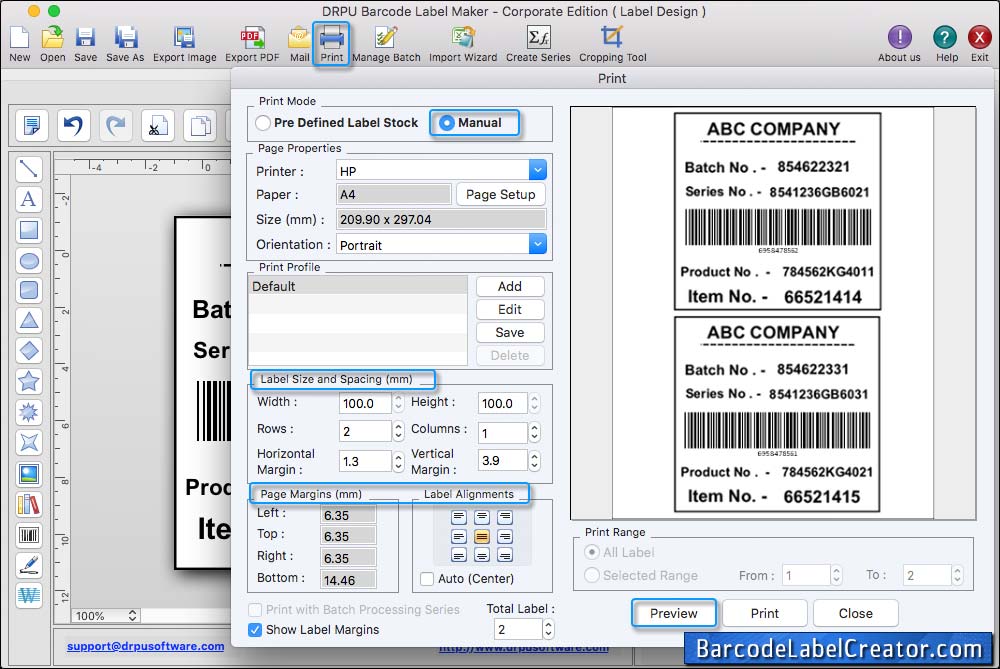Click the label Width stepper
The width and height of the screenshot is (1000, 669).
(399, 402)
